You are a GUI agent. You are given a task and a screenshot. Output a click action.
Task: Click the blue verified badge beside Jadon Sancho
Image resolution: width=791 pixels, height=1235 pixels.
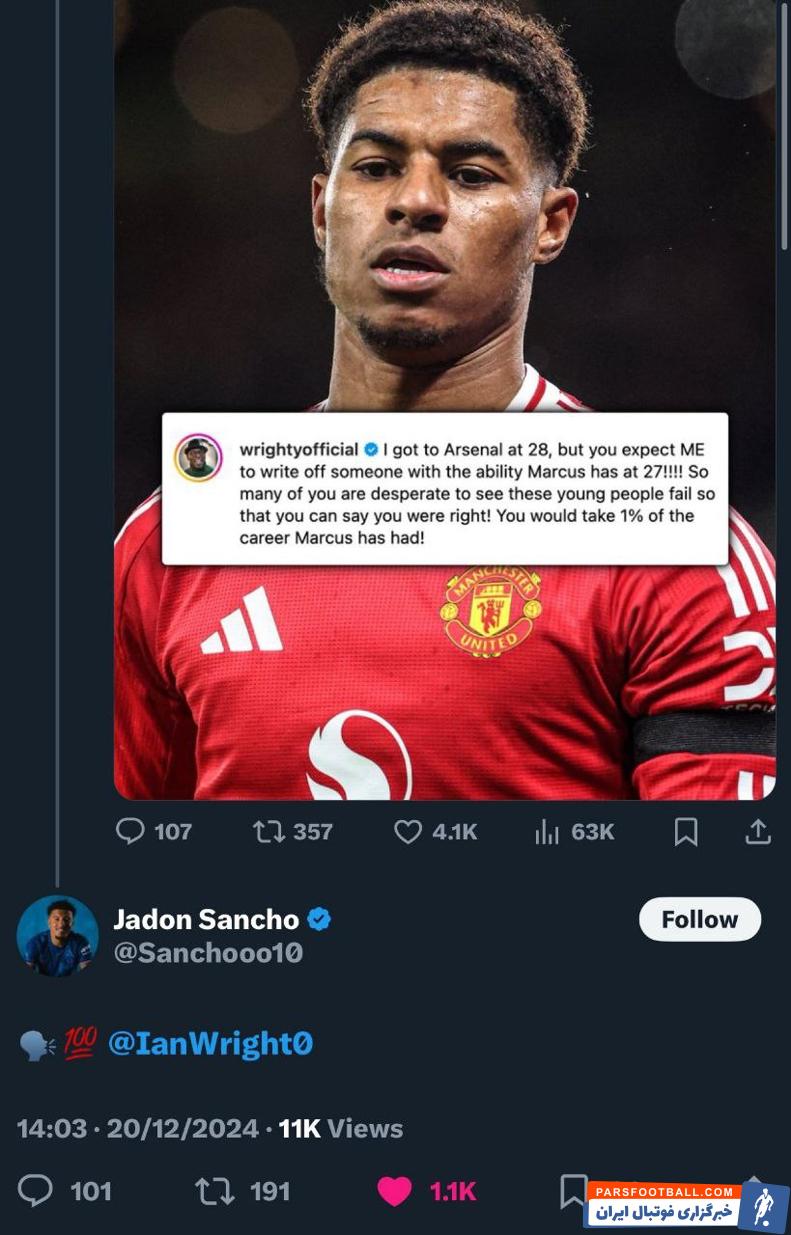point(319,919)
